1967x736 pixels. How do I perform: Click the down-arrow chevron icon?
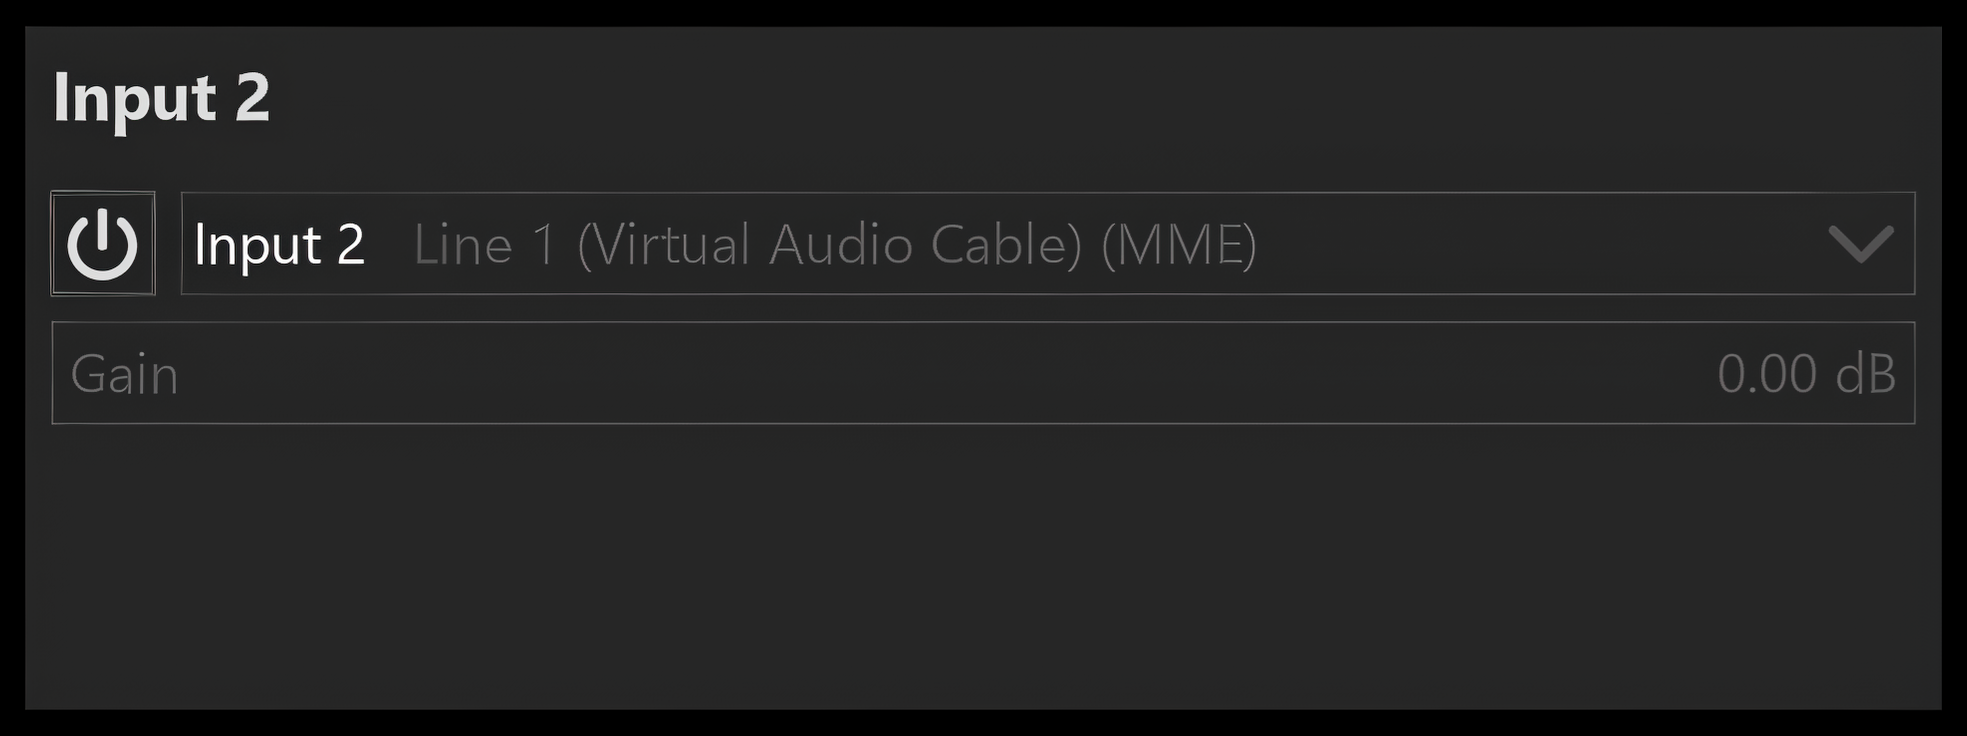click(1861, 244)
